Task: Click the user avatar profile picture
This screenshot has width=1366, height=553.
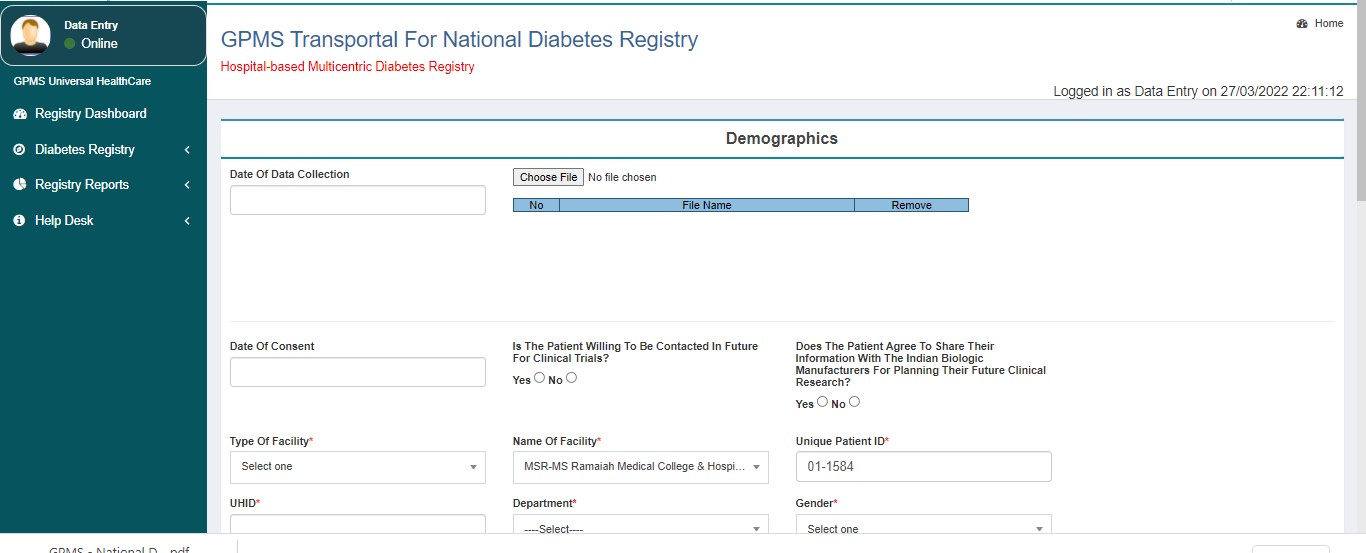Action: 30,35
